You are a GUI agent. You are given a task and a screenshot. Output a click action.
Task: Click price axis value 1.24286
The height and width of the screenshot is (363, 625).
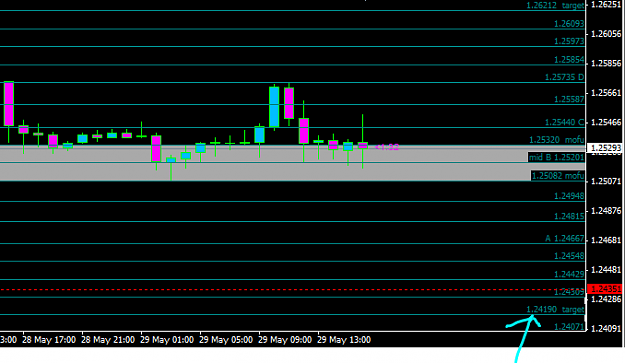606,299
